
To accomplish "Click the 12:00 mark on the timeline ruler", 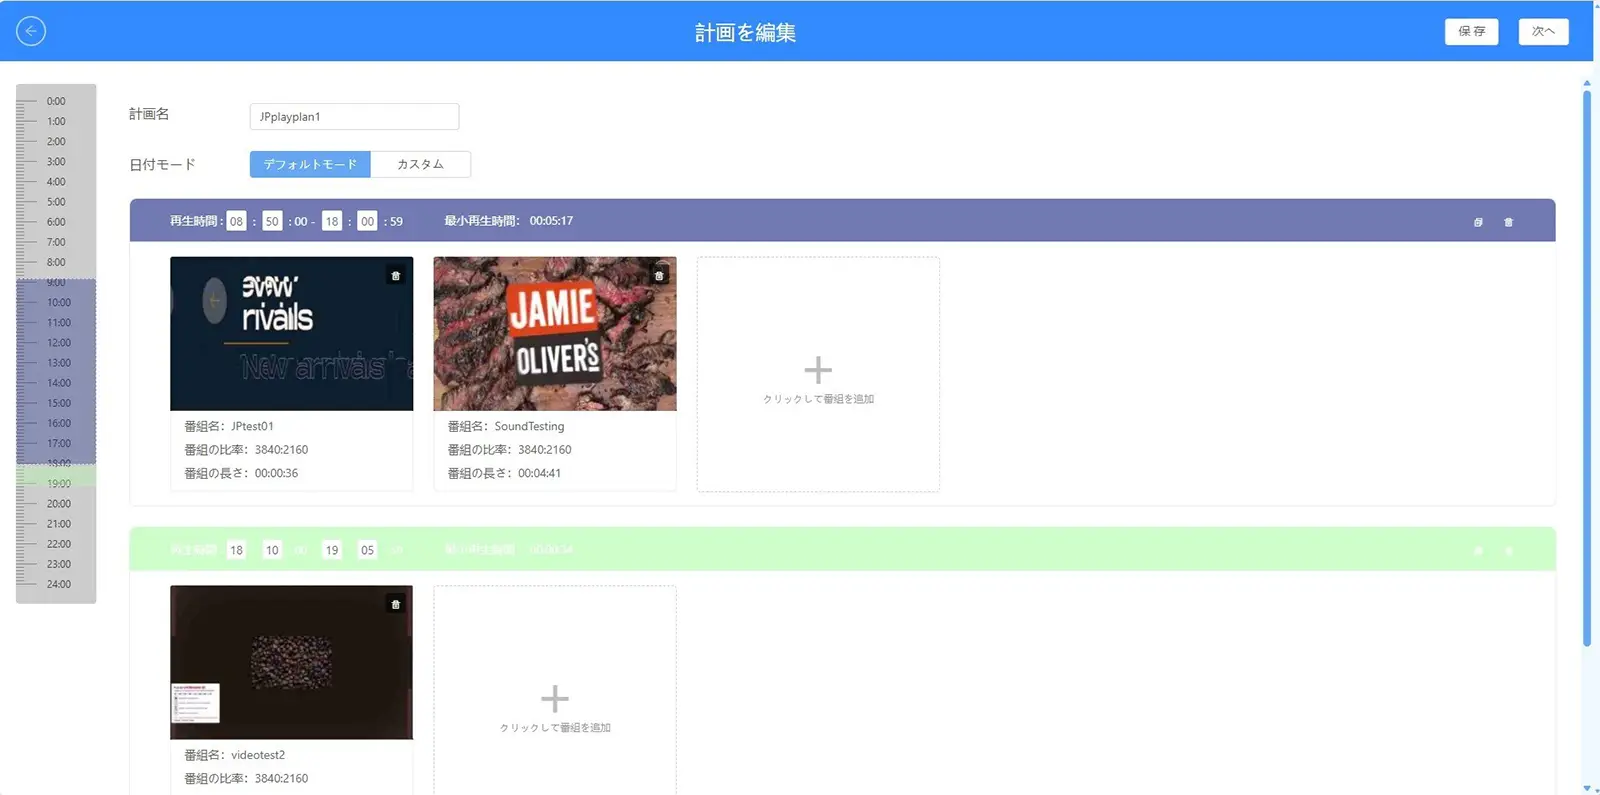I will pyautogui.click(x=59, y=343).
